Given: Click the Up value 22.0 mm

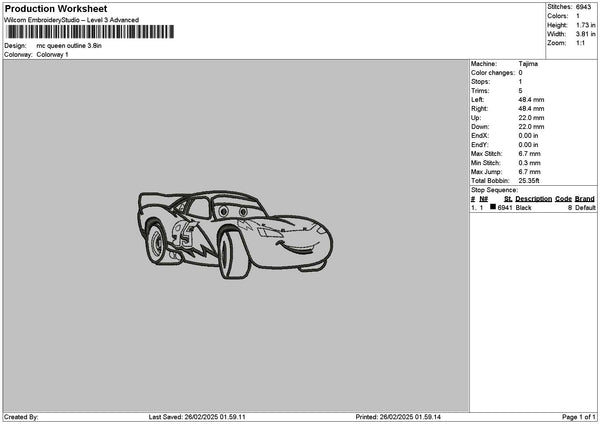Looking at the screenshot, I should pos(531,118).
